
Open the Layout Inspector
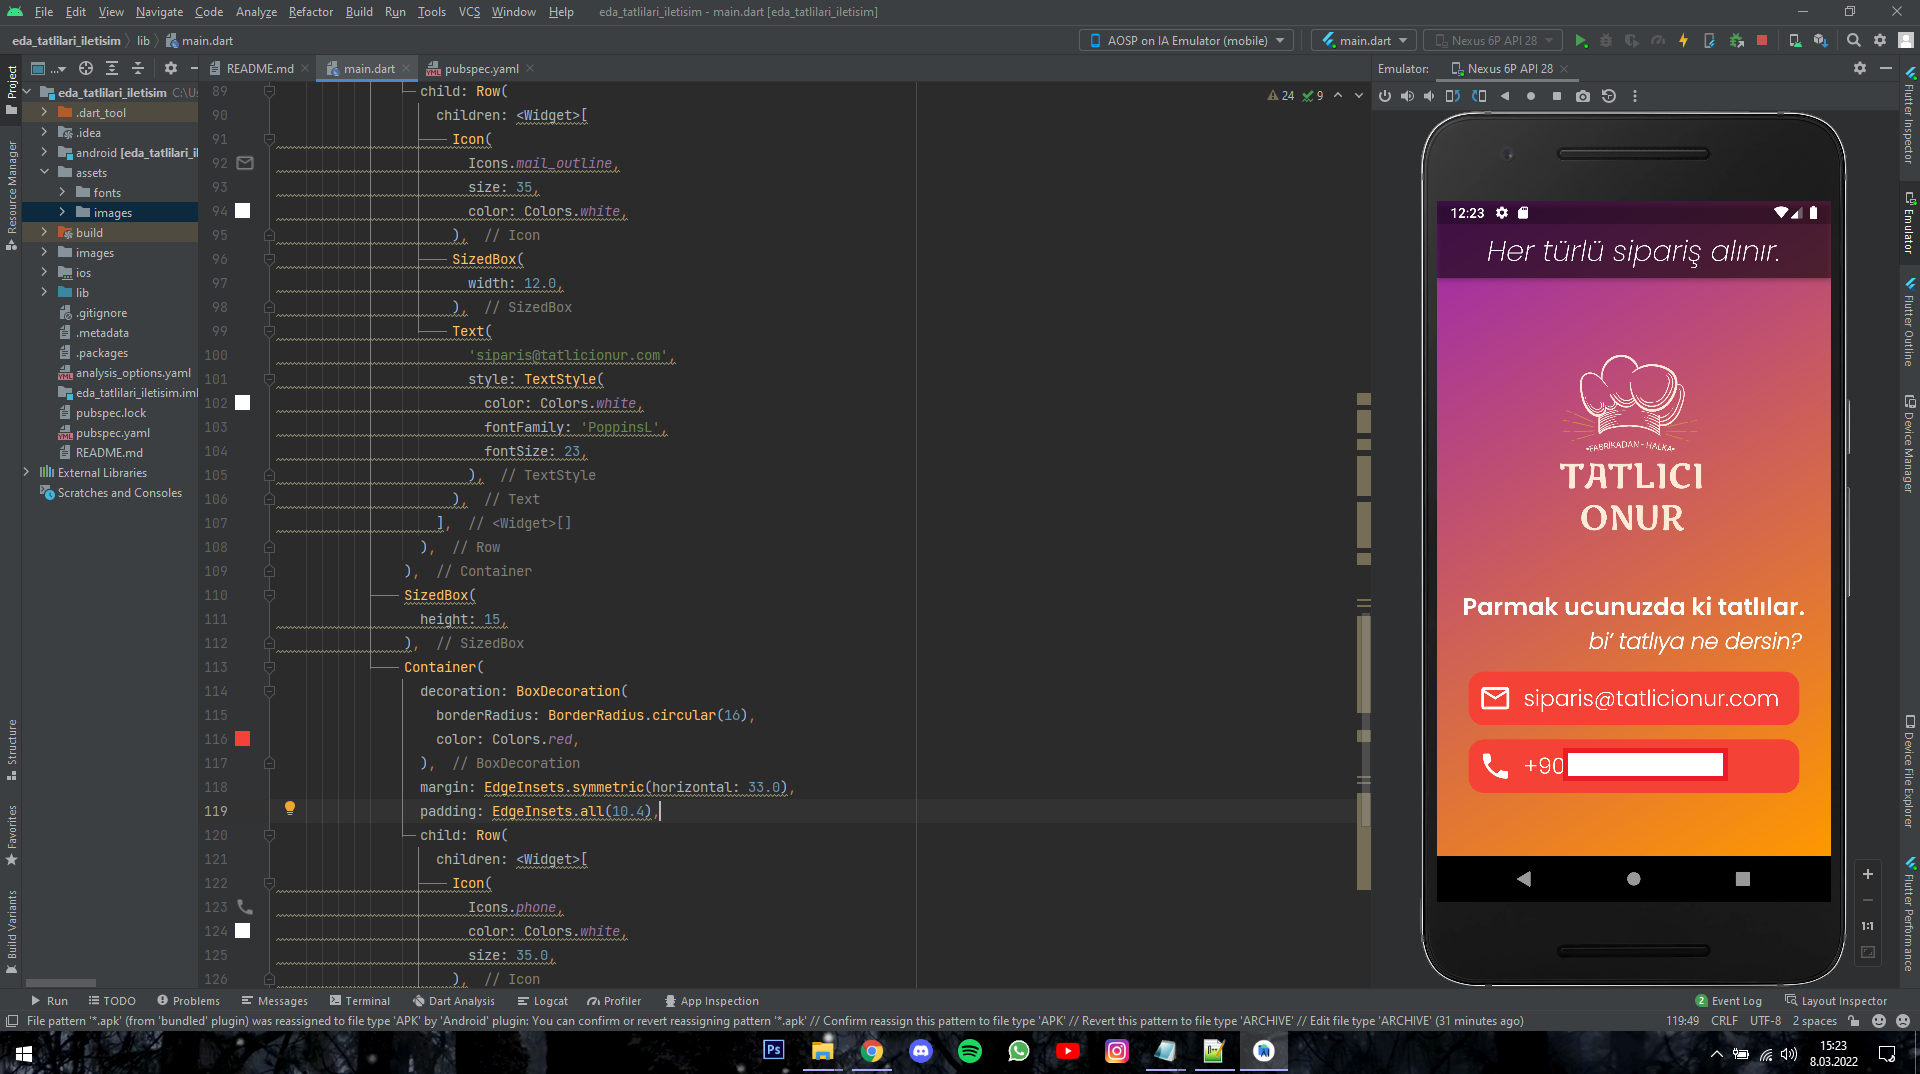1836,1001
